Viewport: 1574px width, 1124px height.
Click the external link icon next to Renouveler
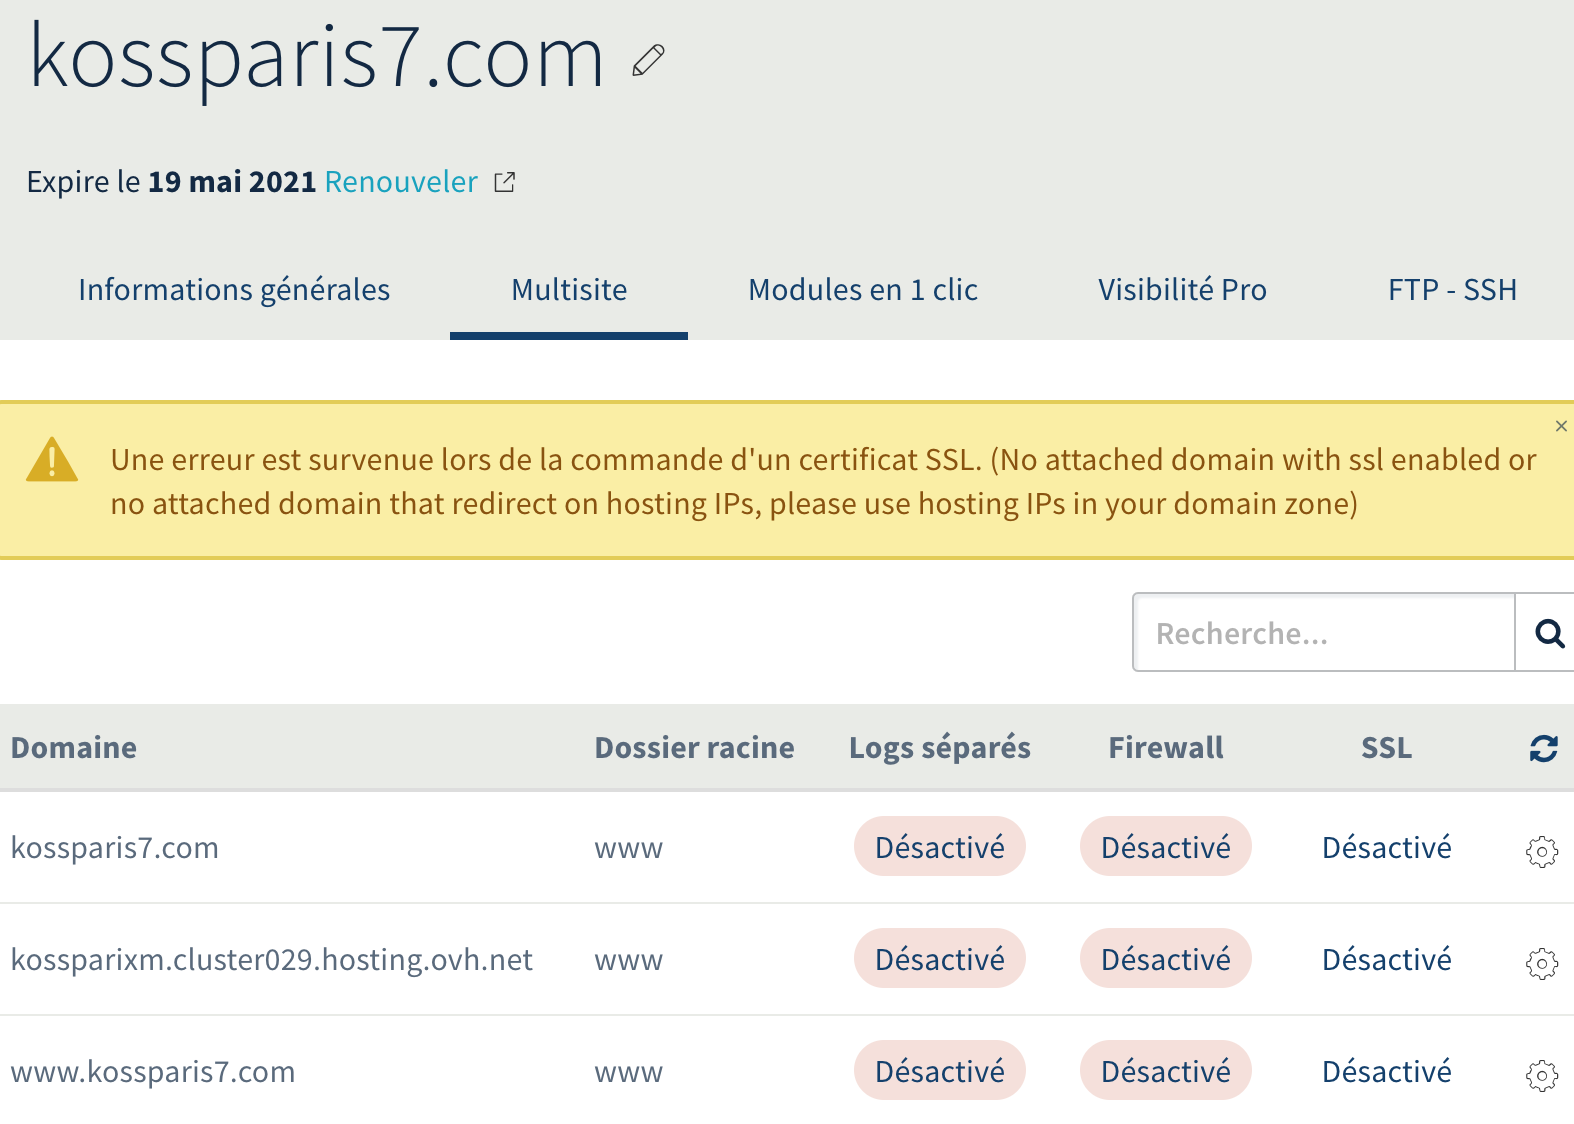click(505, 182)
